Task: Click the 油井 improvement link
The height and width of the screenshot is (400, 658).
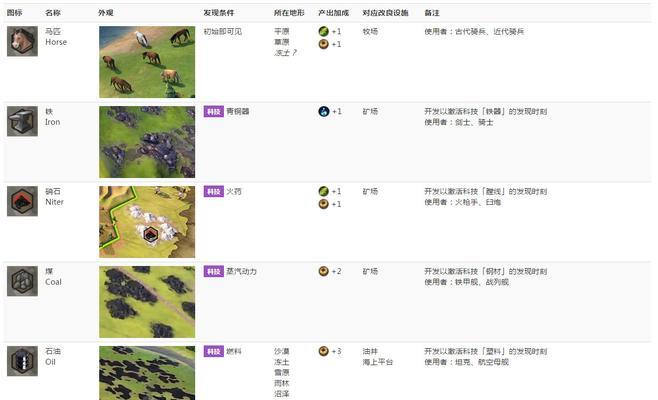Action: tap(370, 352)
